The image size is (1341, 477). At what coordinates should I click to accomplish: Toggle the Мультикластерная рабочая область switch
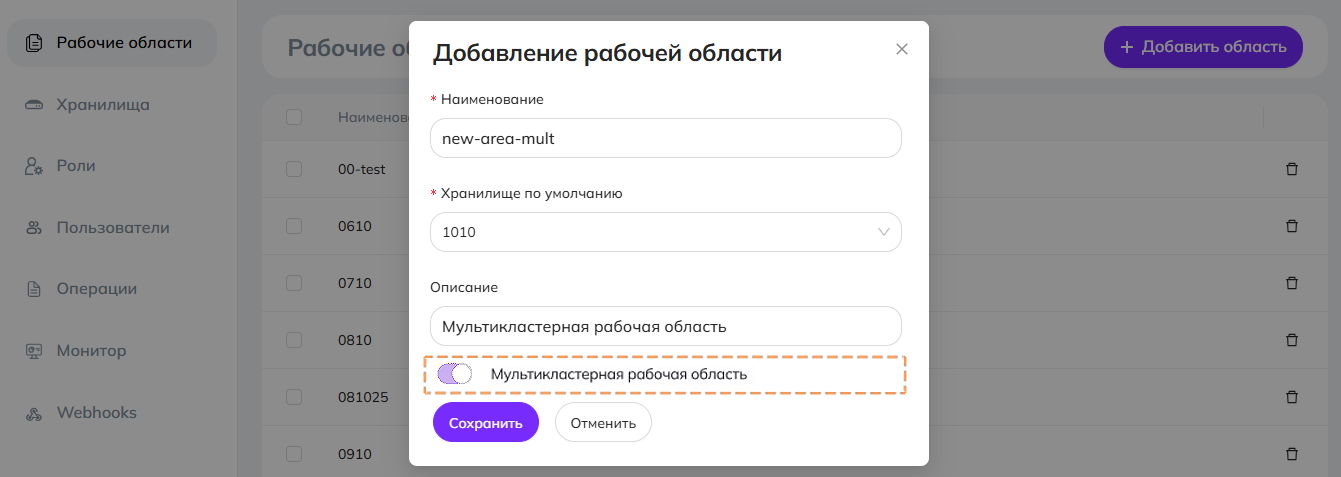click(455, 374)
